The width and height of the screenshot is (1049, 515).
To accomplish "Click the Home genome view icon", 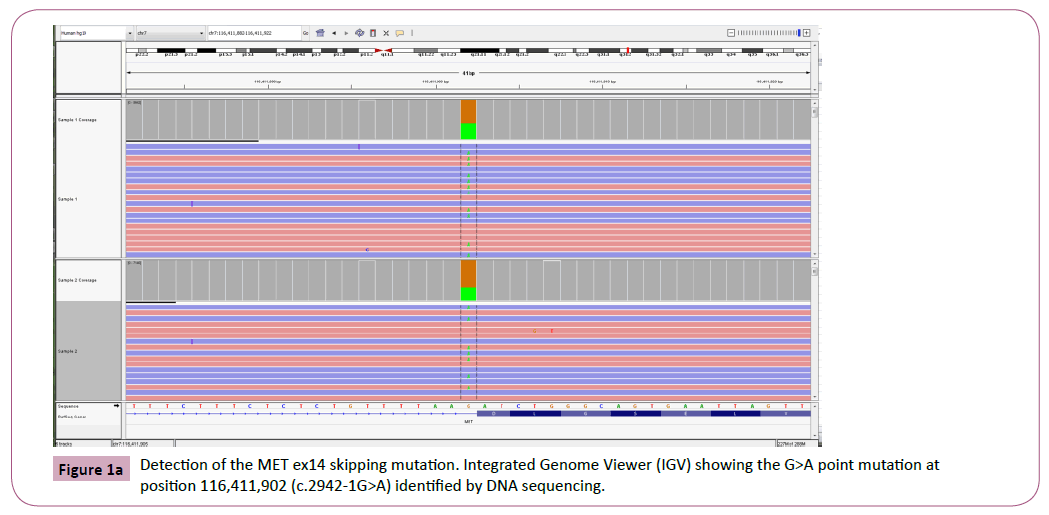I will click(x=320, y=33).
